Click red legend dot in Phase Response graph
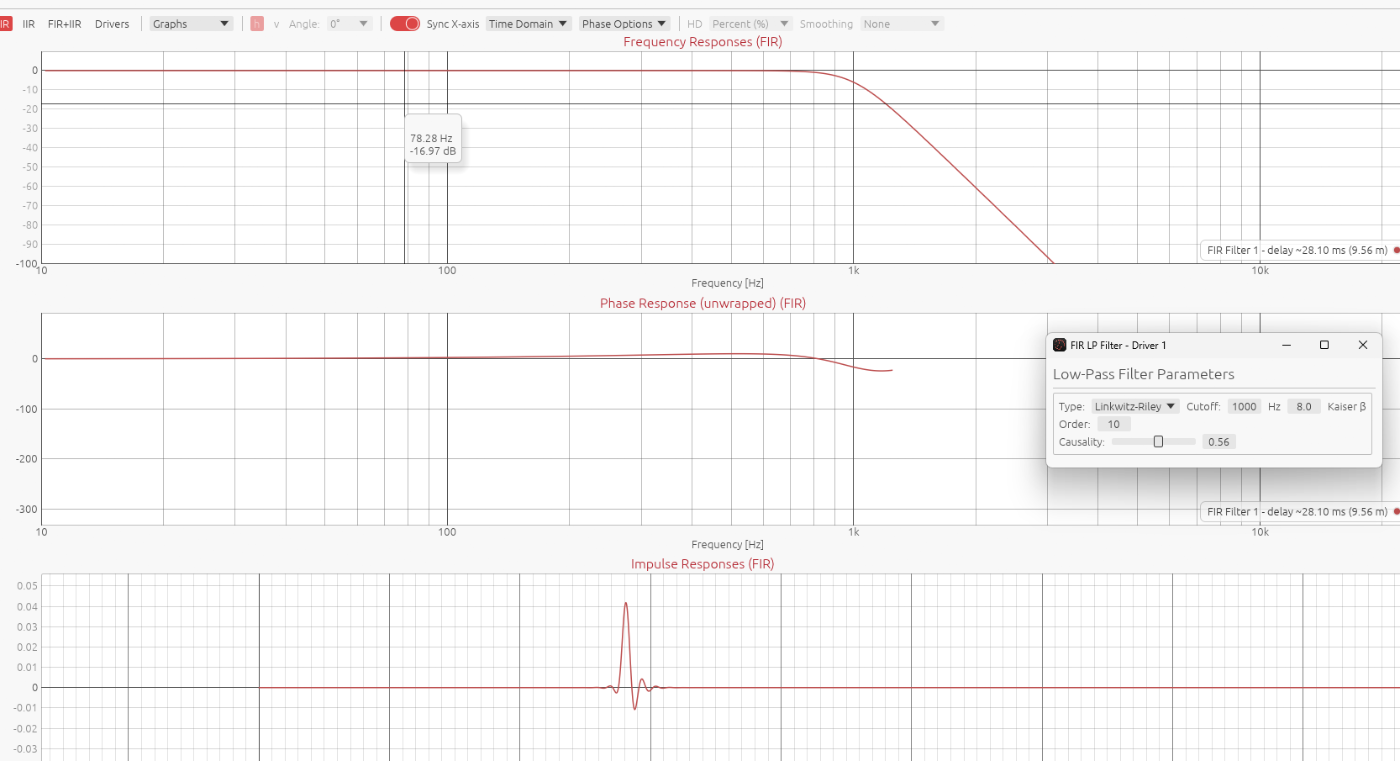 click(1396, 512)
